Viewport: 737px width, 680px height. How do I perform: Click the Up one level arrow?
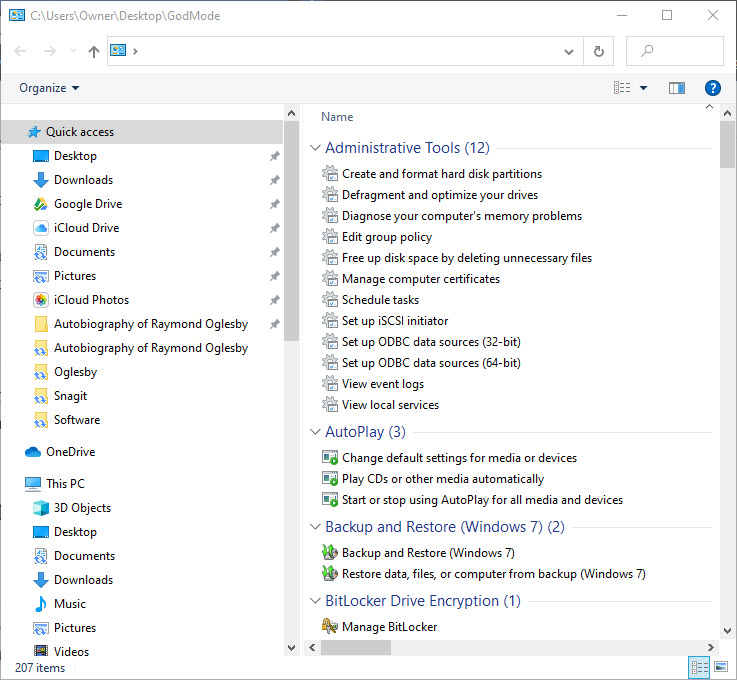click(94, 51)
